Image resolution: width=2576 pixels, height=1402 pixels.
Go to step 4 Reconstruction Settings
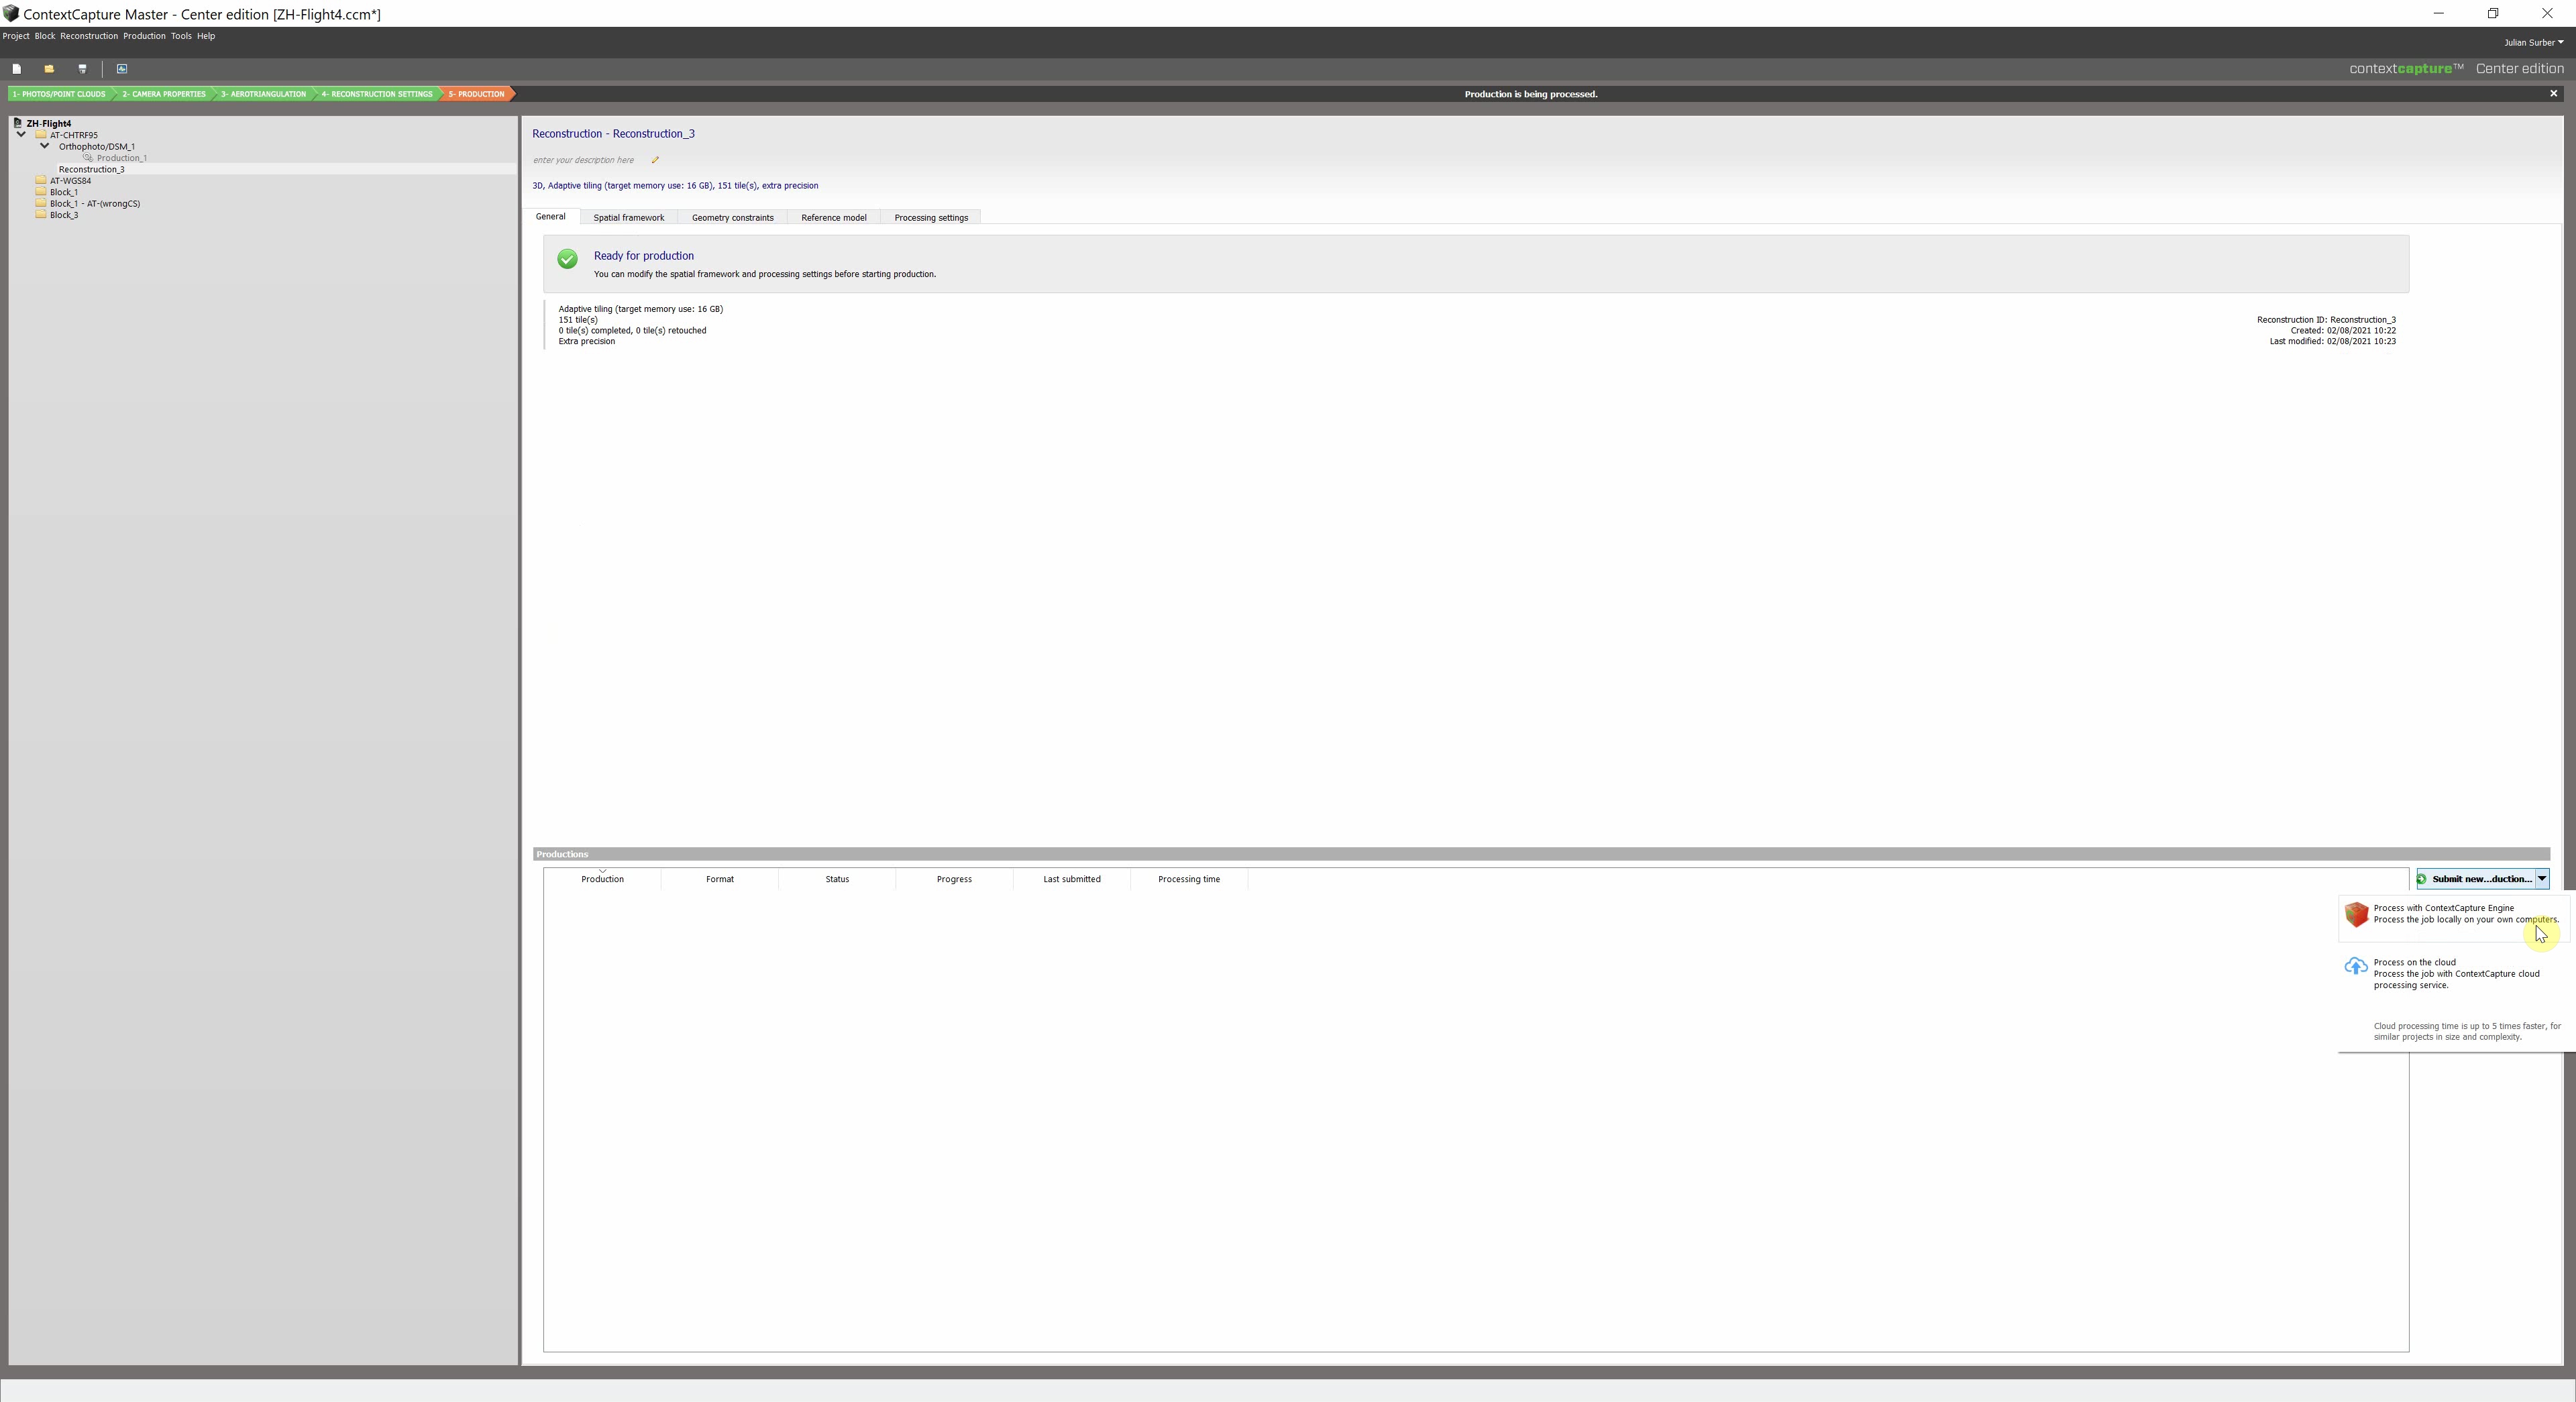pyautogui.click(x=377, y=94)
